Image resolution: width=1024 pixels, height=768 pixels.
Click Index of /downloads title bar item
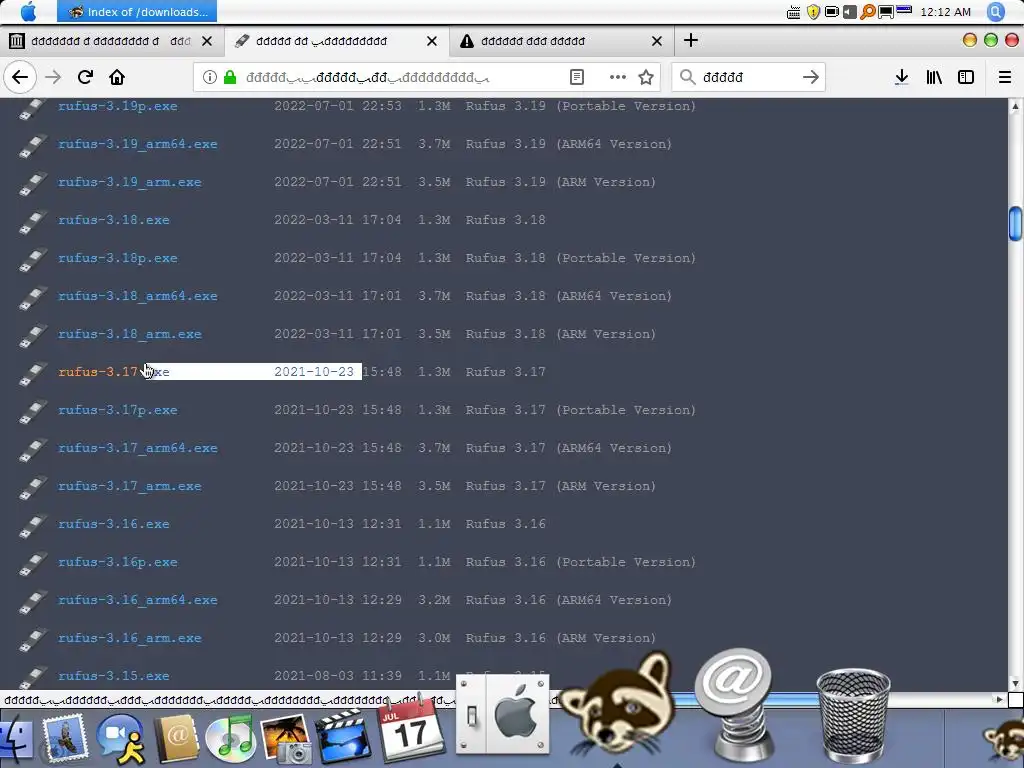137,12
